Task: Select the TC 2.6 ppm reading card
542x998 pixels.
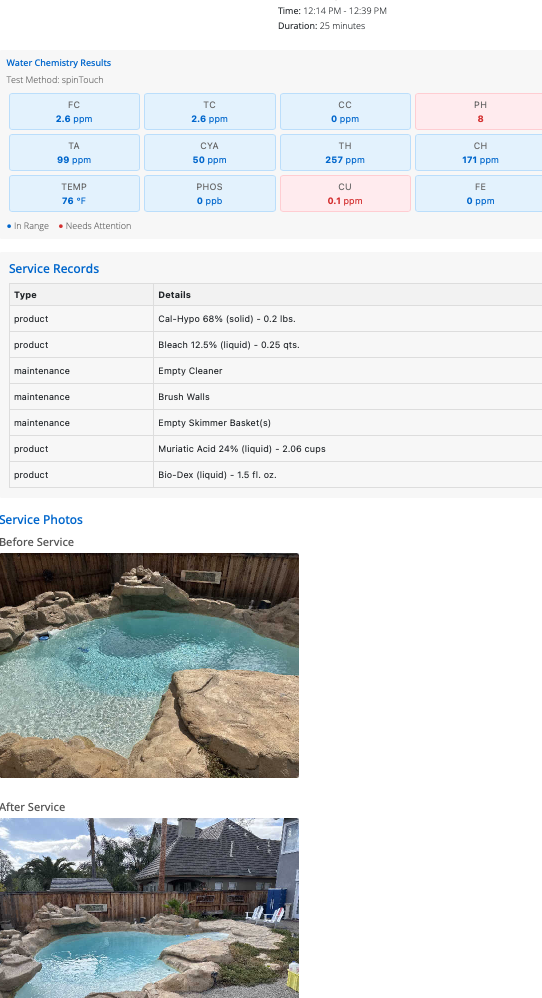Action: [210, 111]
